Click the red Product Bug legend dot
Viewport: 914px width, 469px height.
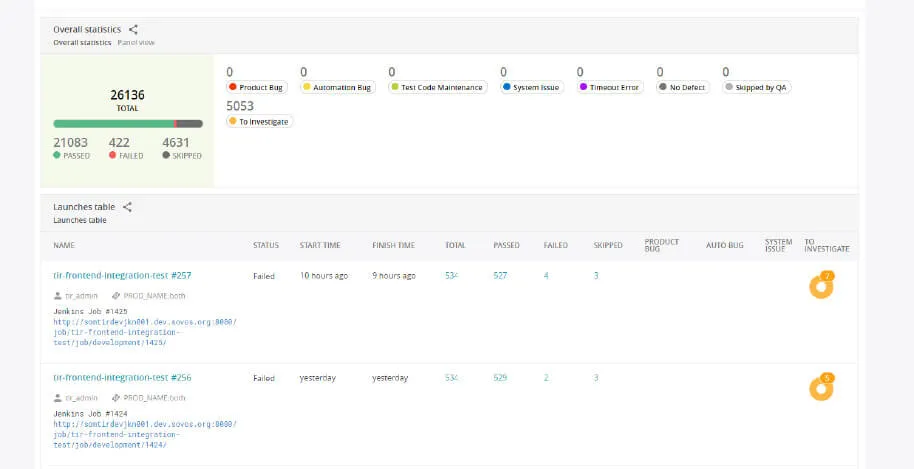(232, 88)
